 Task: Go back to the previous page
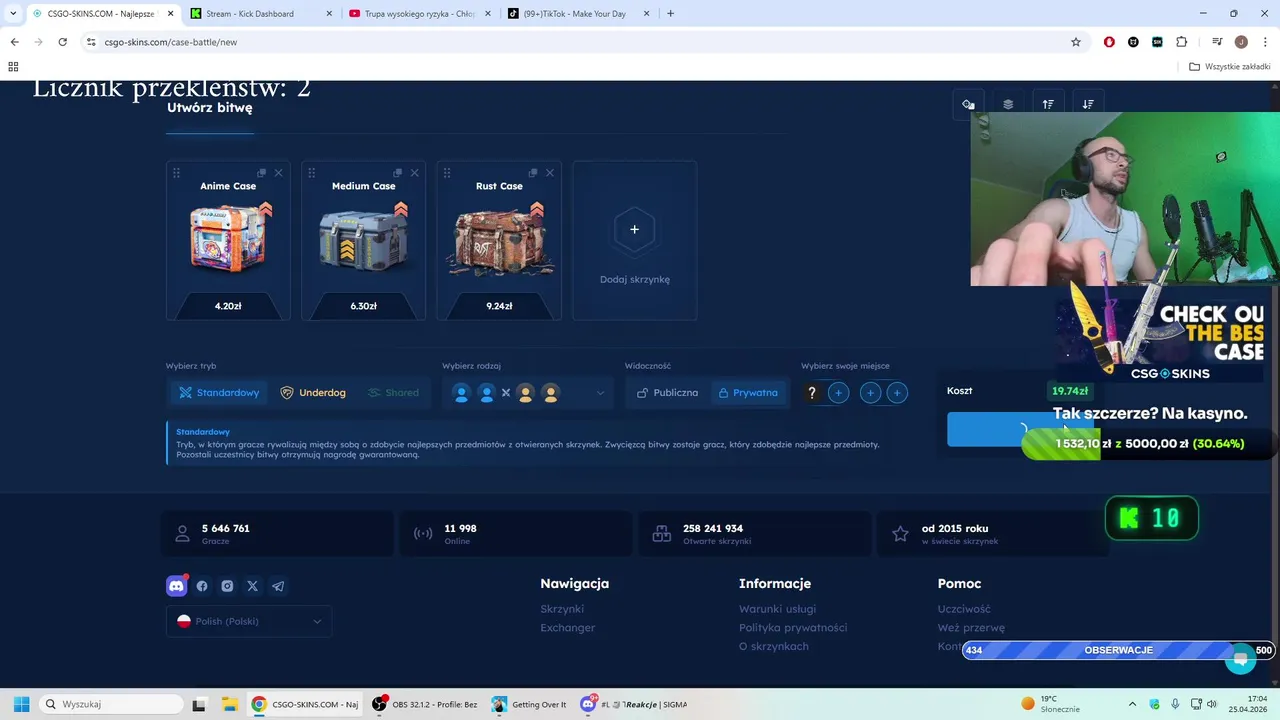[14, 42]
